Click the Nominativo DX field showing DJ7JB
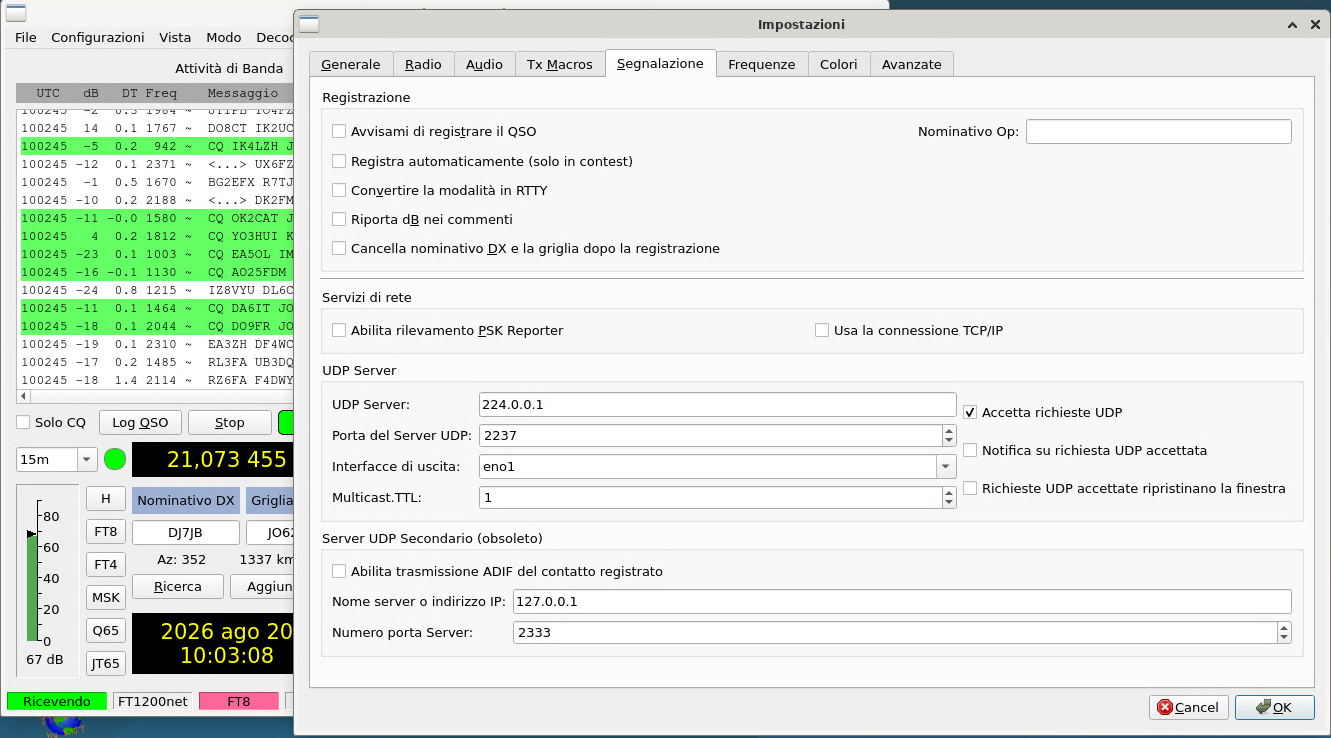The height and width of the screenshot is (738, 1331). pyautogui.click(x=186, y=533)
